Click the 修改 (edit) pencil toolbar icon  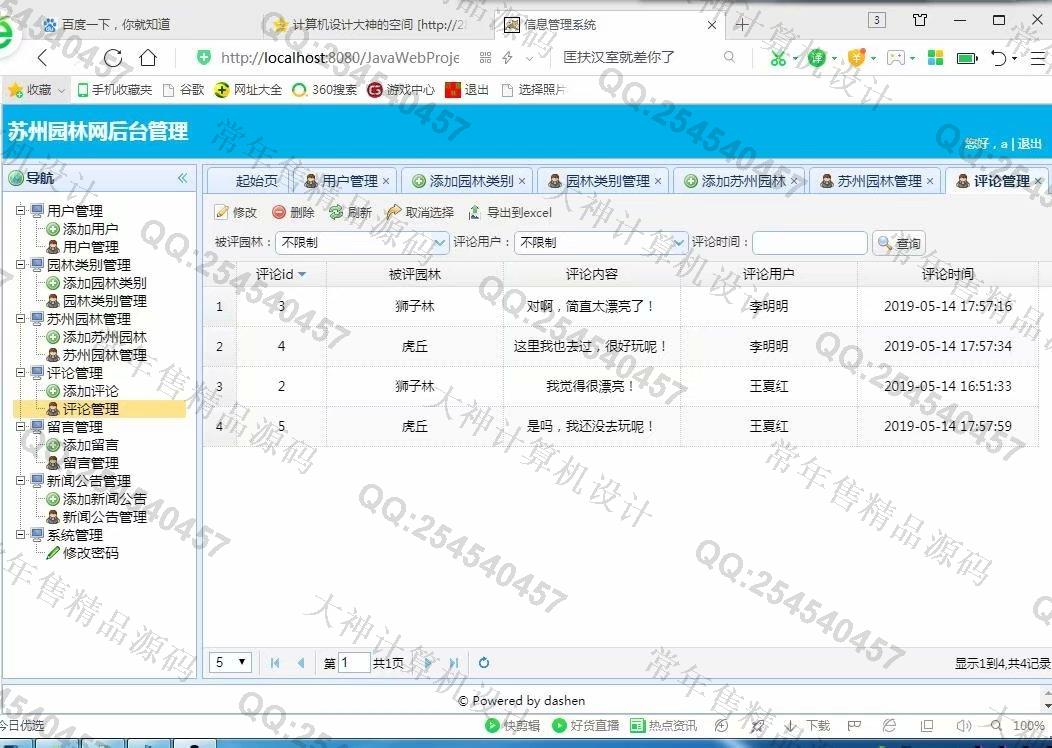pyautogui.click(x=222, y=212)
